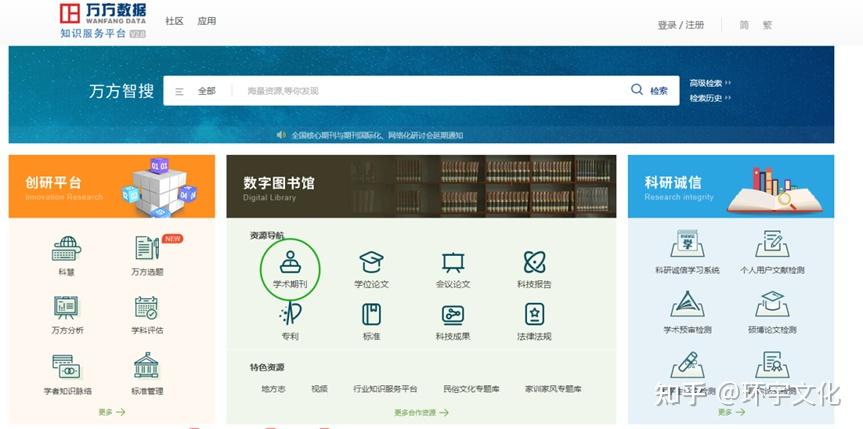Click the certificate document icon in 科研诚信 panel
Image resolution: width=863 pixels, height=429 pixels.
pyautogui.click(x=772, y=364)
